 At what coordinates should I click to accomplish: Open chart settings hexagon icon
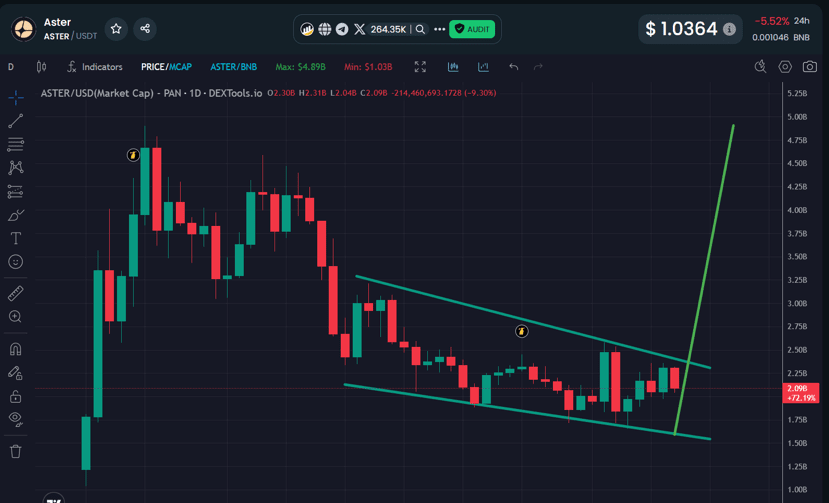pyautogui.click(x=785, y=67)
